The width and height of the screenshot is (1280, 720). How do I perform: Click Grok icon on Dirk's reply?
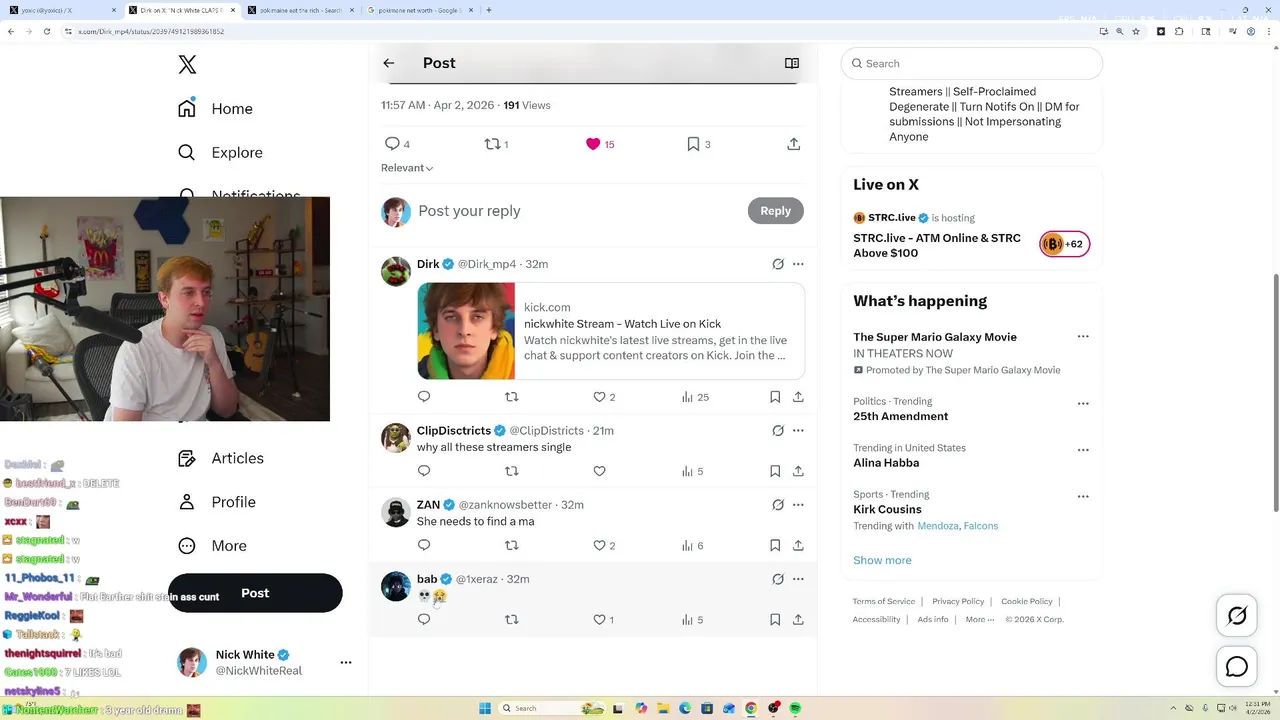pos(778,264)
